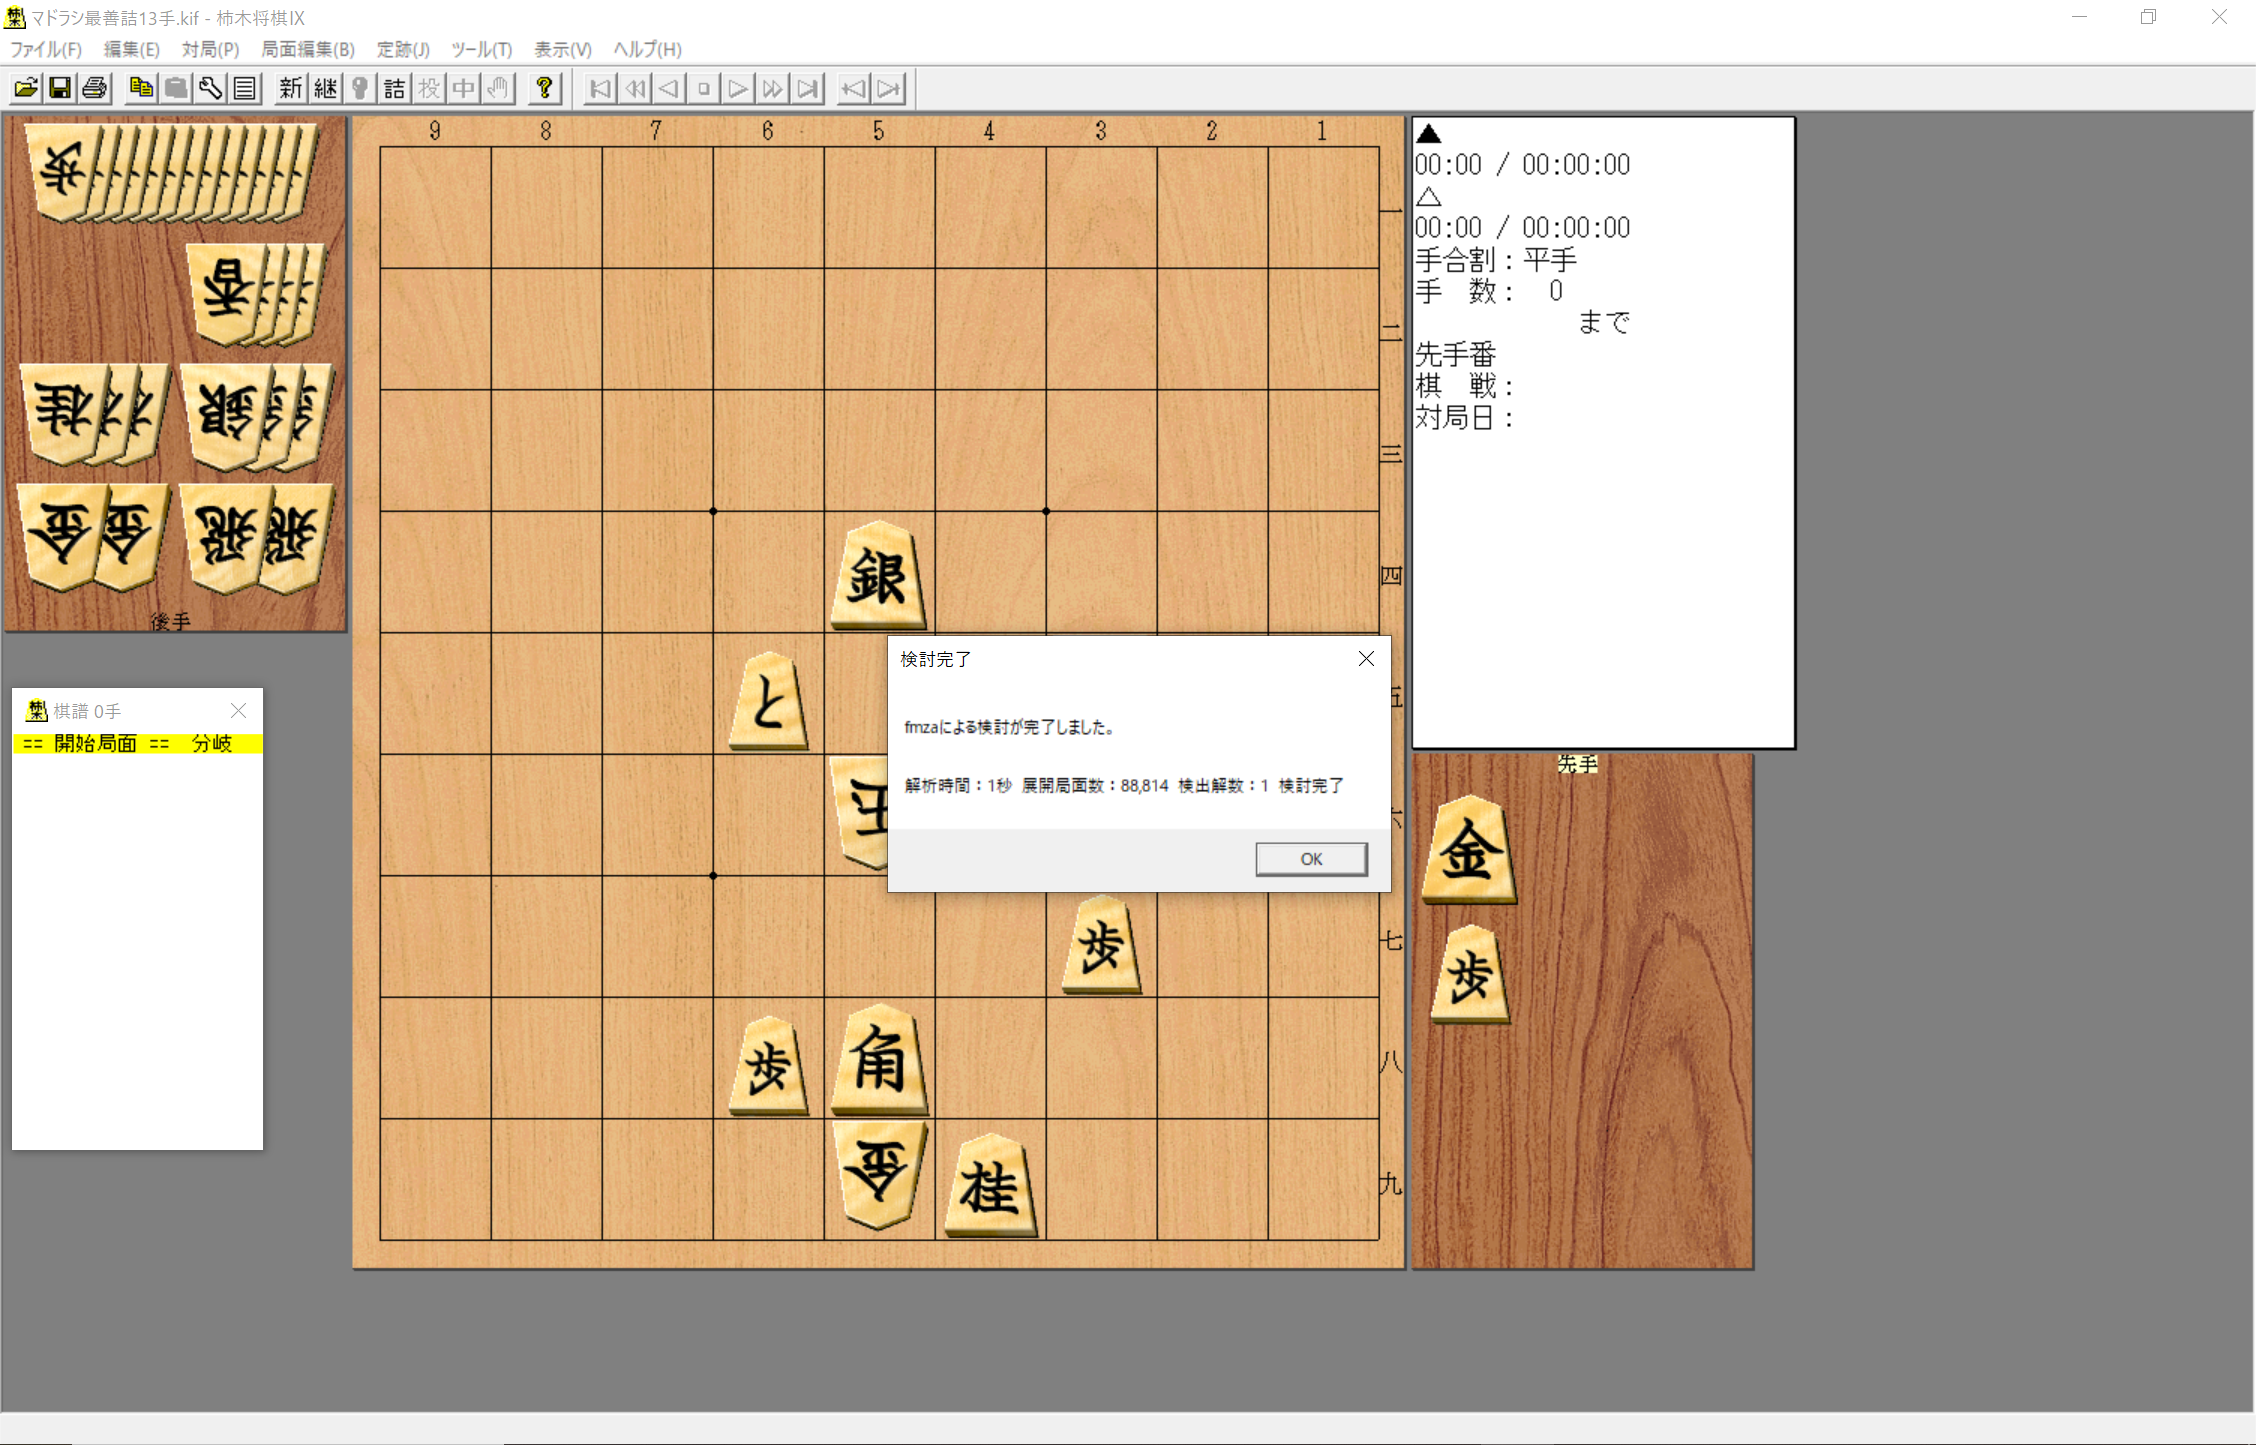2256x1445 pixels.
Task: Jump to the first move button
Action: [600, 88]
